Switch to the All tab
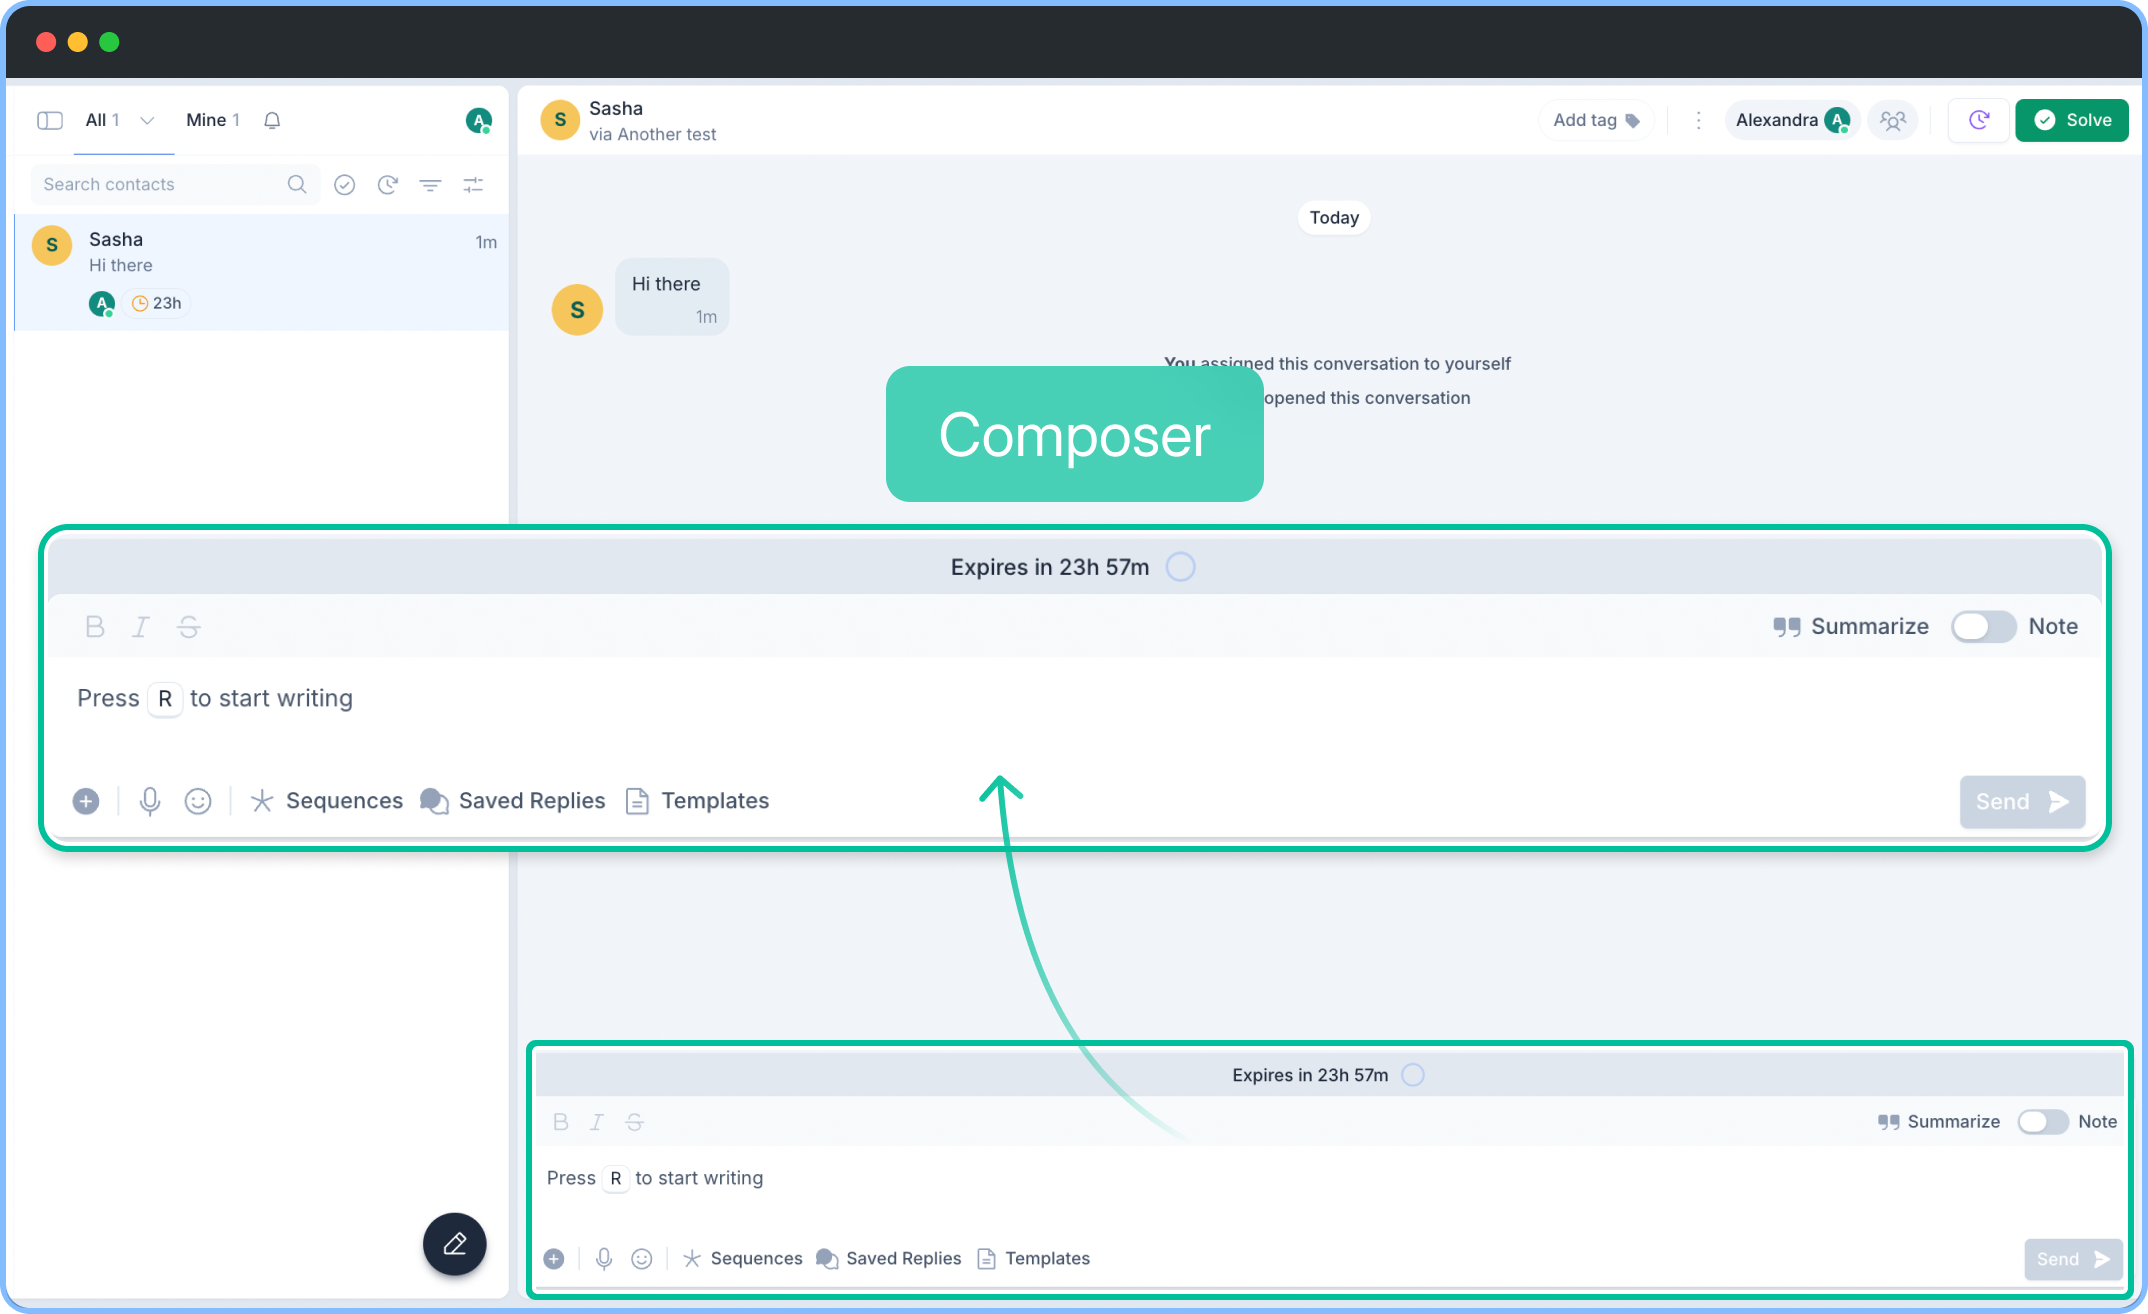2148x1314 pixels. pos(102,120)
